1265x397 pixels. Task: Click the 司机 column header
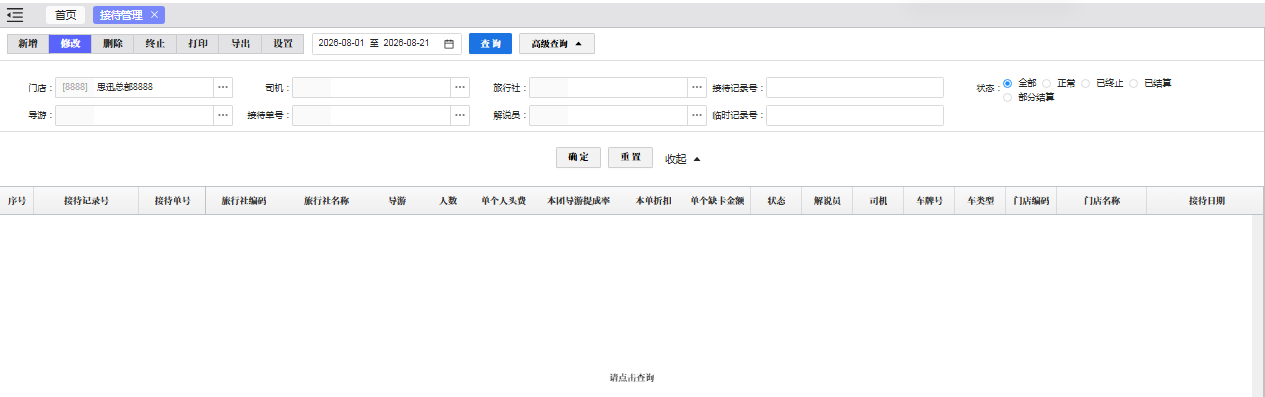click(x=878, y=201)
